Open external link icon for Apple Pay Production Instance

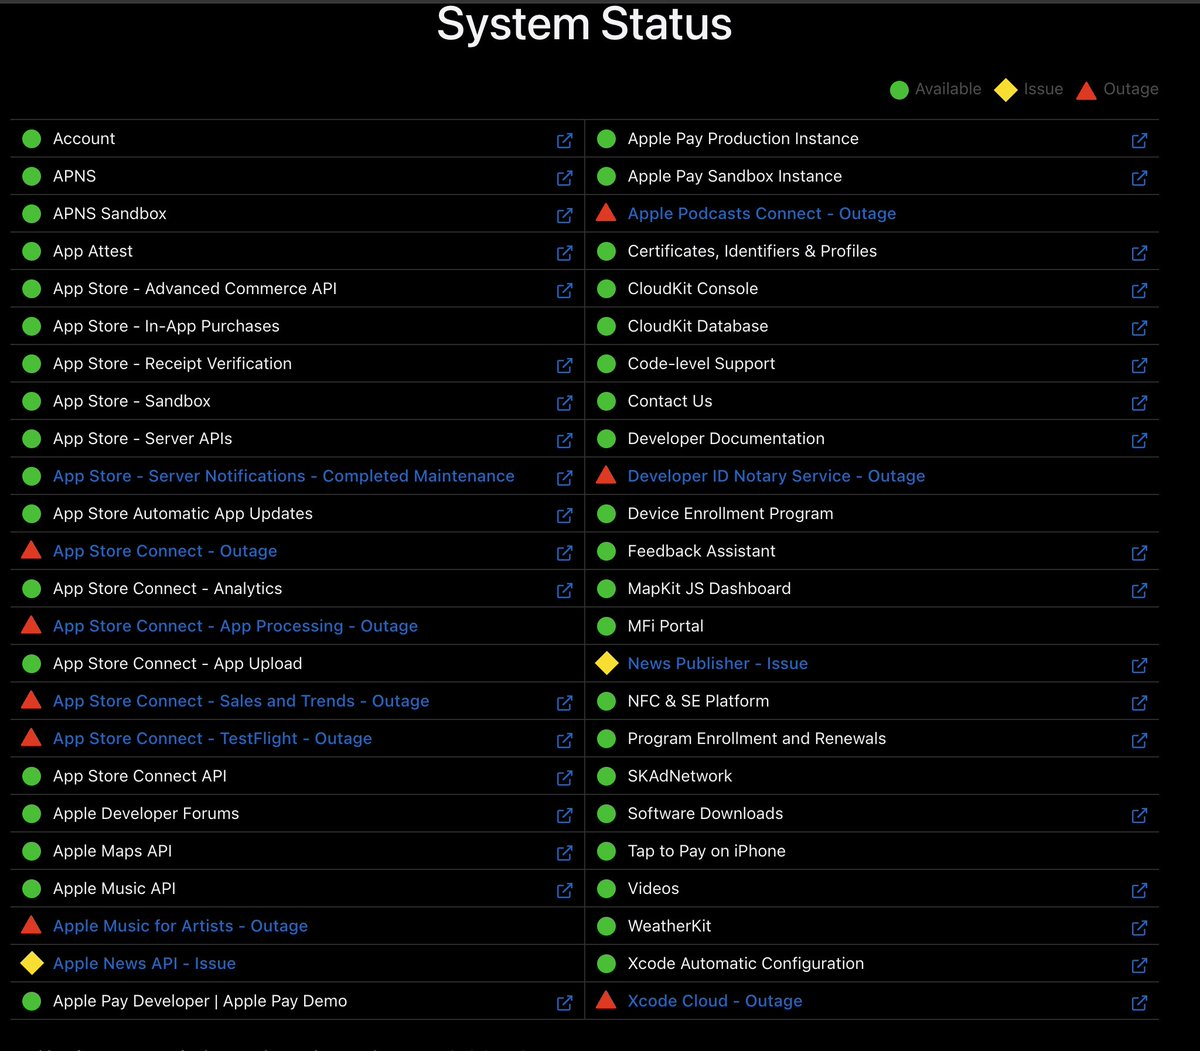(x=1139, y=140)
